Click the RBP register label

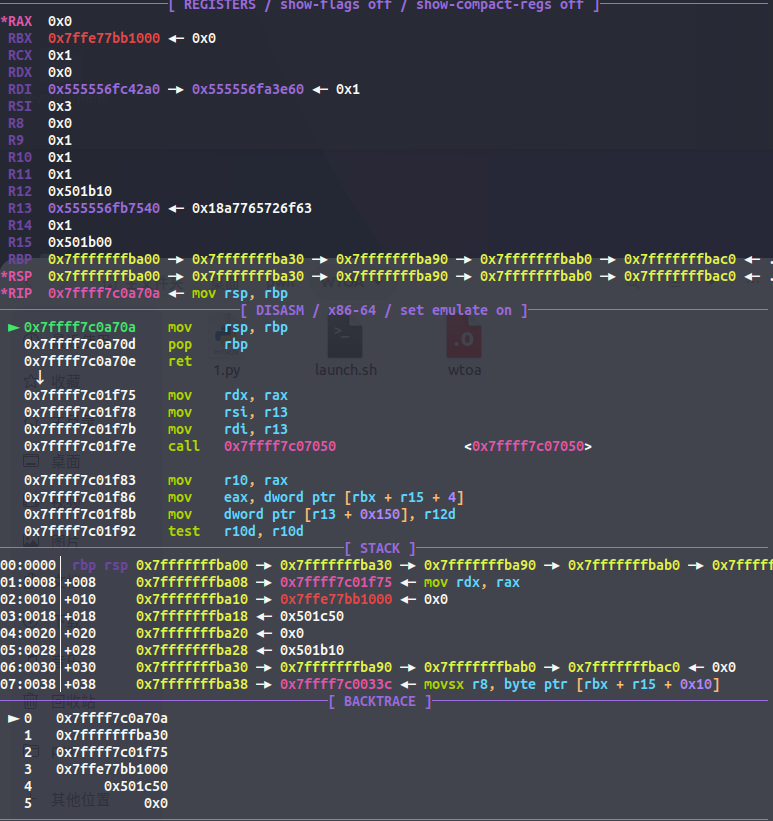click(20, 260)
